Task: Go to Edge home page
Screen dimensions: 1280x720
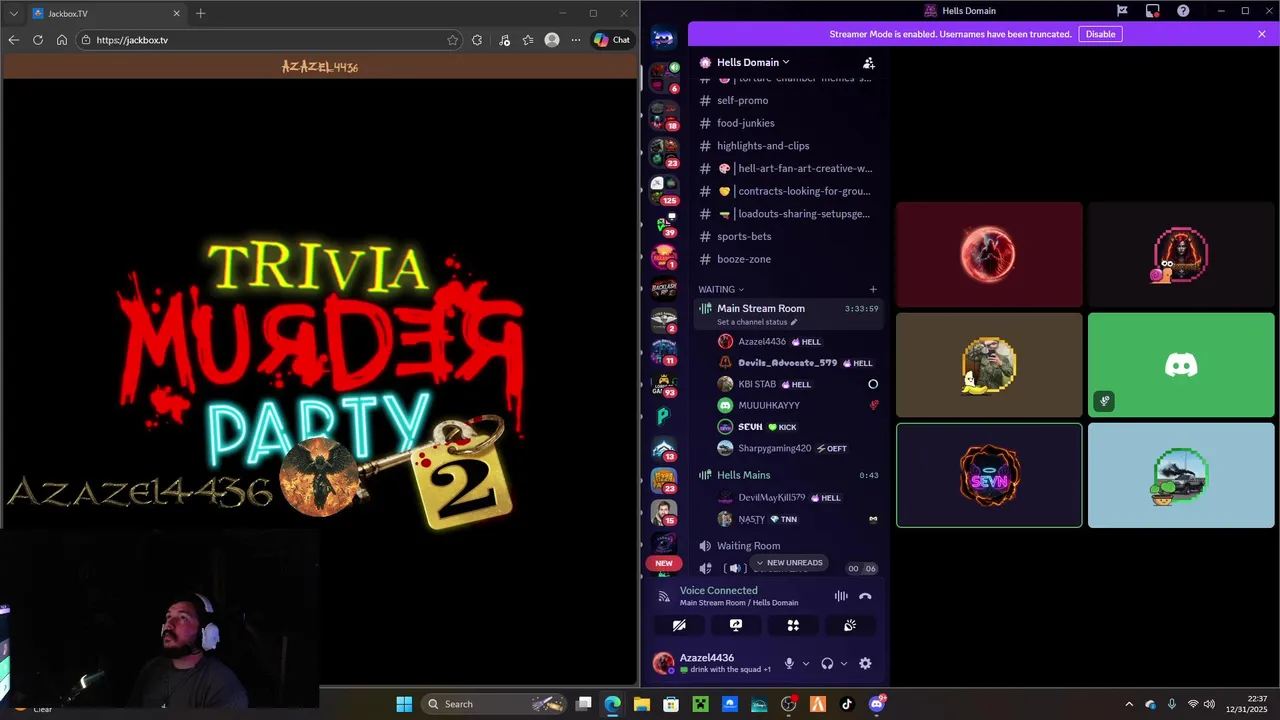Action: (x=62, y=40)
